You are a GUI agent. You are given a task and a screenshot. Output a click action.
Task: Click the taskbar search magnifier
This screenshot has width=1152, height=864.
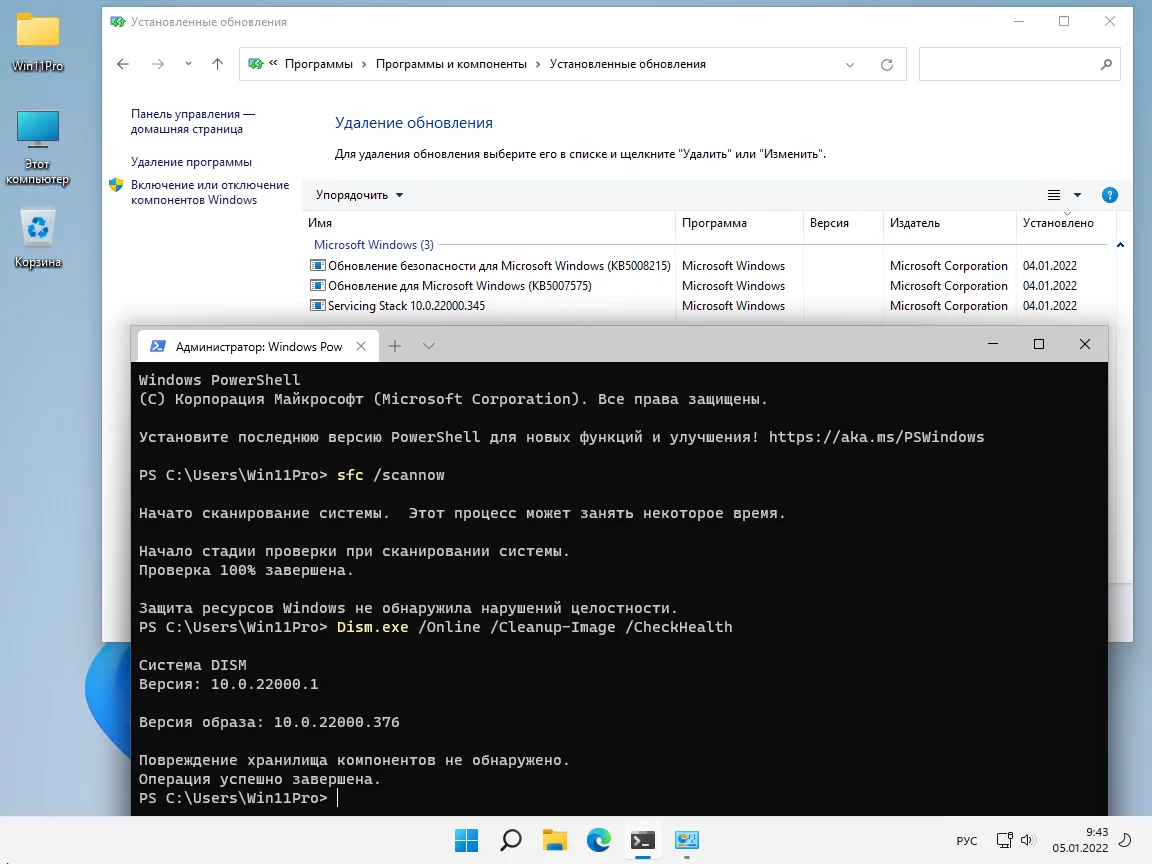coord(511,840)
